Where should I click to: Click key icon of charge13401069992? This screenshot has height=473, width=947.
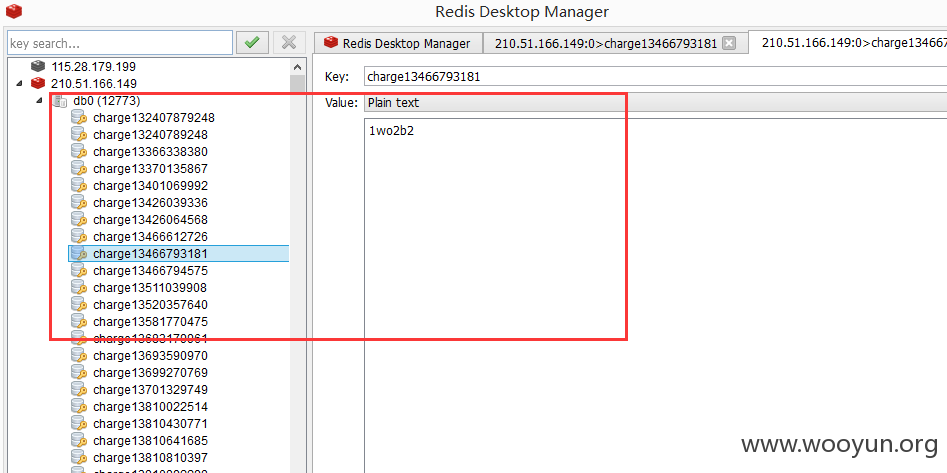(79, 185)
